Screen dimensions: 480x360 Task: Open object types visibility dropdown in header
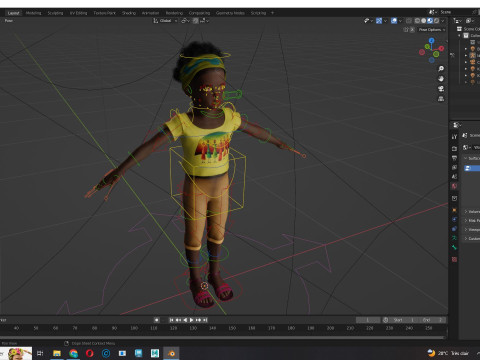(x=368, y=21)
